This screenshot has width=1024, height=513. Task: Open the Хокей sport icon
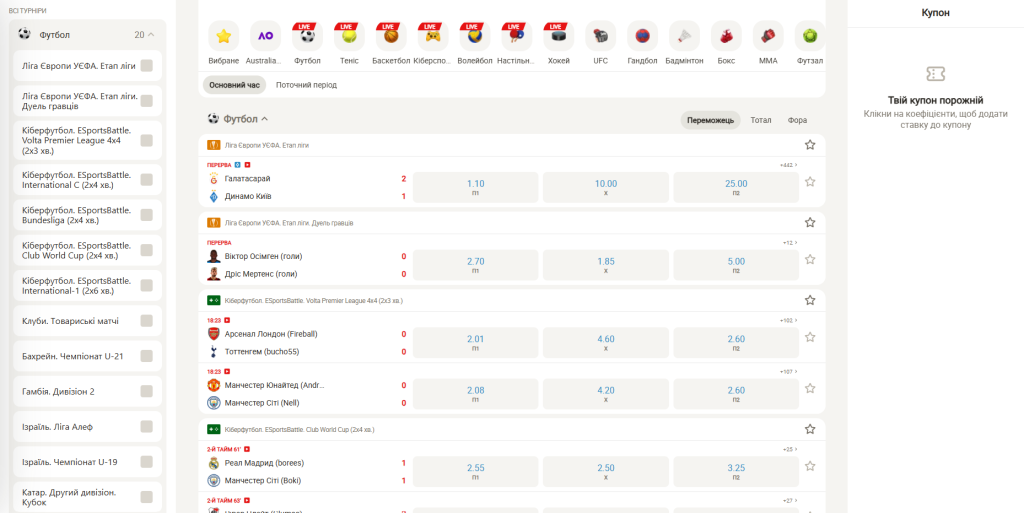click(x=559, y=37)
